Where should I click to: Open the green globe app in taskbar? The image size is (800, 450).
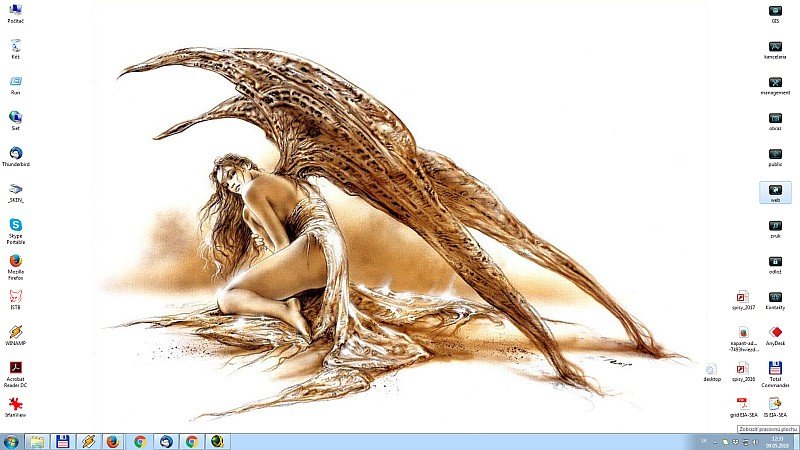click(x=217, y=441)
